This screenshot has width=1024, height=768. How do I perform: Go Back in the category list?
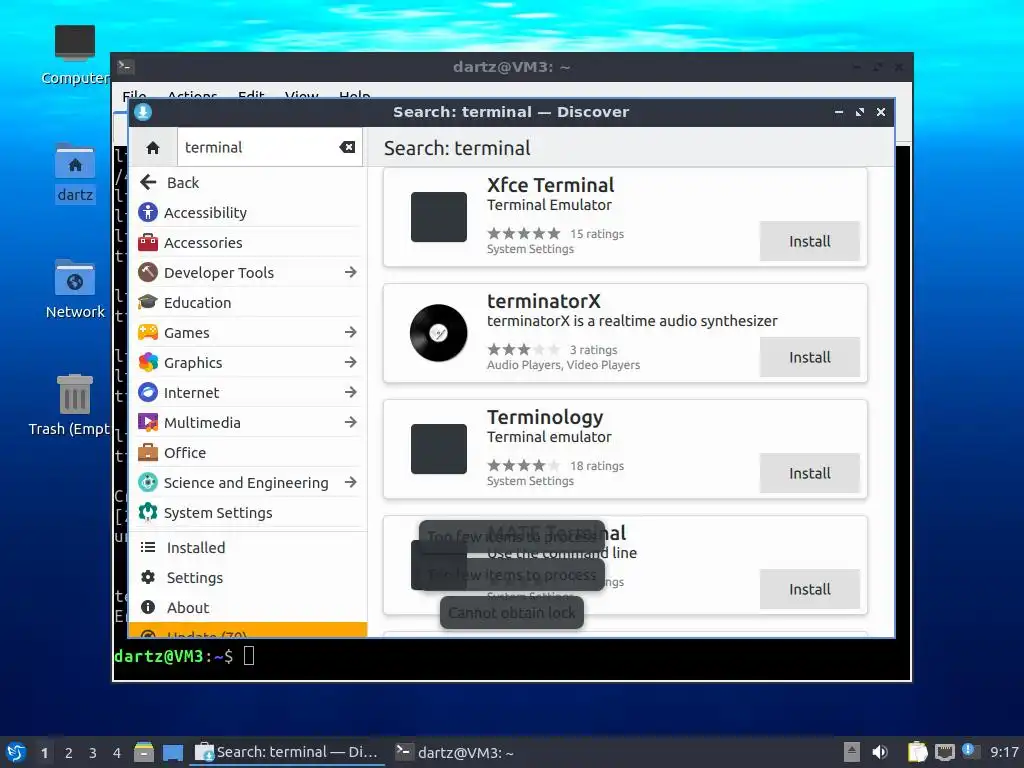point(248,183)
